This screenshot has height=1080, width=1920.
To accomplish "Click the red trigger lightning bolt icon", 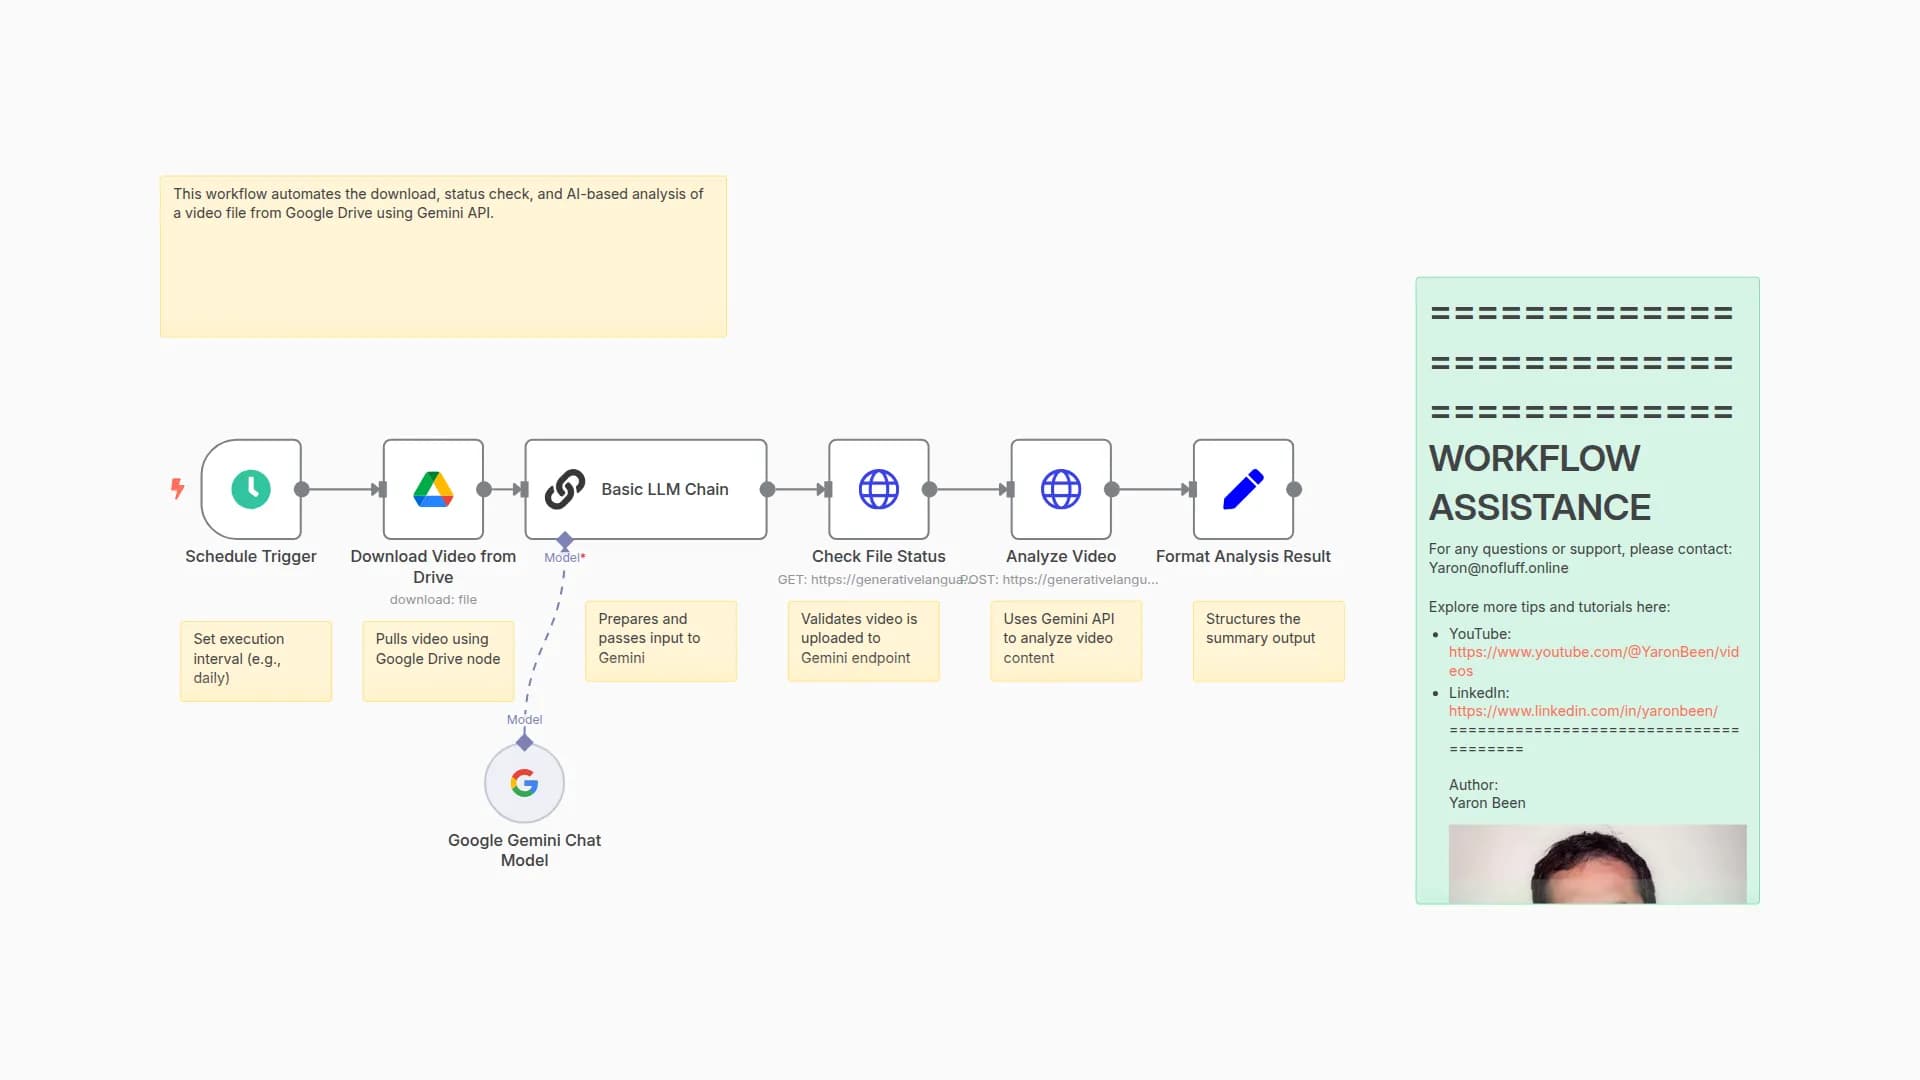I will (x=177, y=488).
